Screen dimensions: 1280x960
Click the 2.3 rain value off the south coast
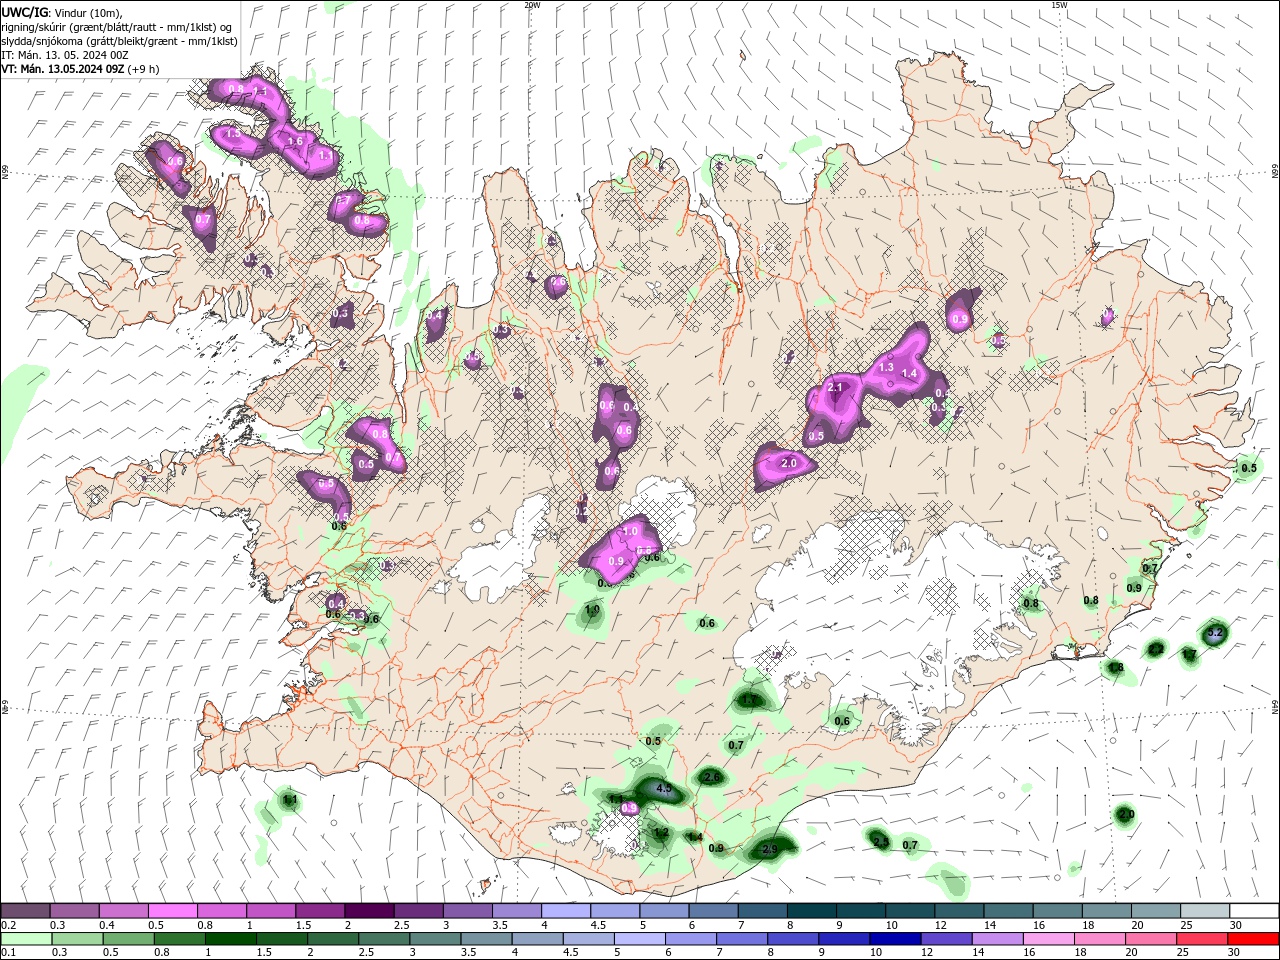pyautogui.click(x=880, y=842)
